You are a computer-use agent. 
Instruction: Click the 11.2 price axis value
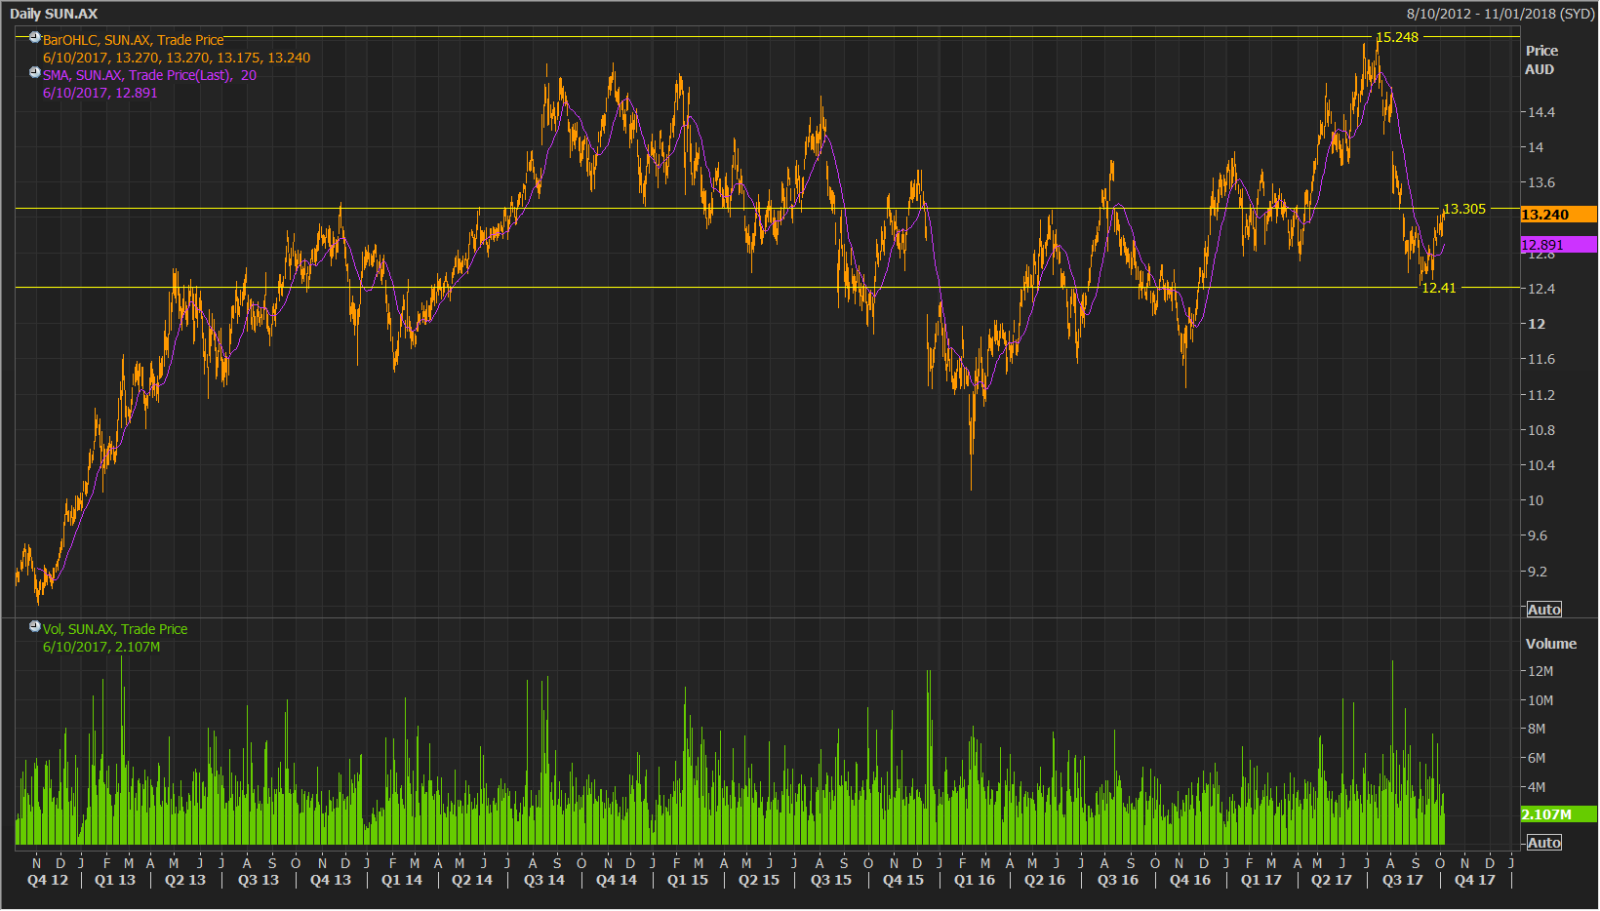[1541, 395]
